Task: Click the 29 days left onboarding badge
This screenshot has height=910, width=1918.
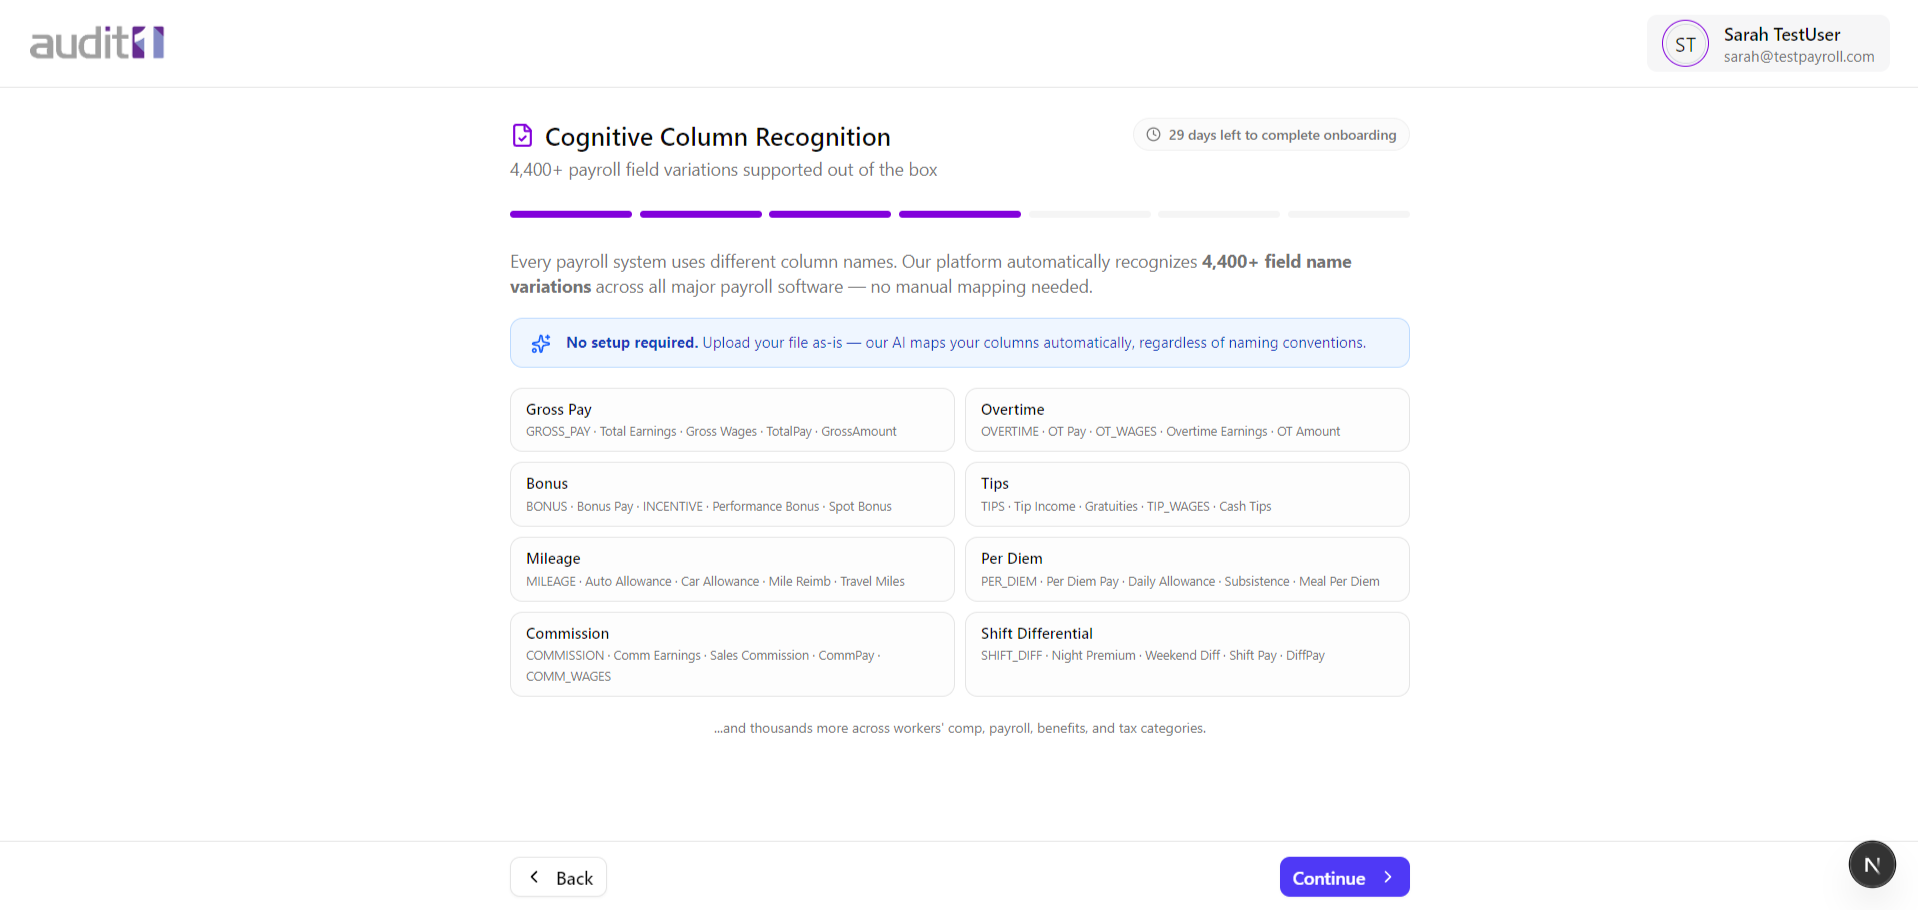Action: click(1270, 134)
